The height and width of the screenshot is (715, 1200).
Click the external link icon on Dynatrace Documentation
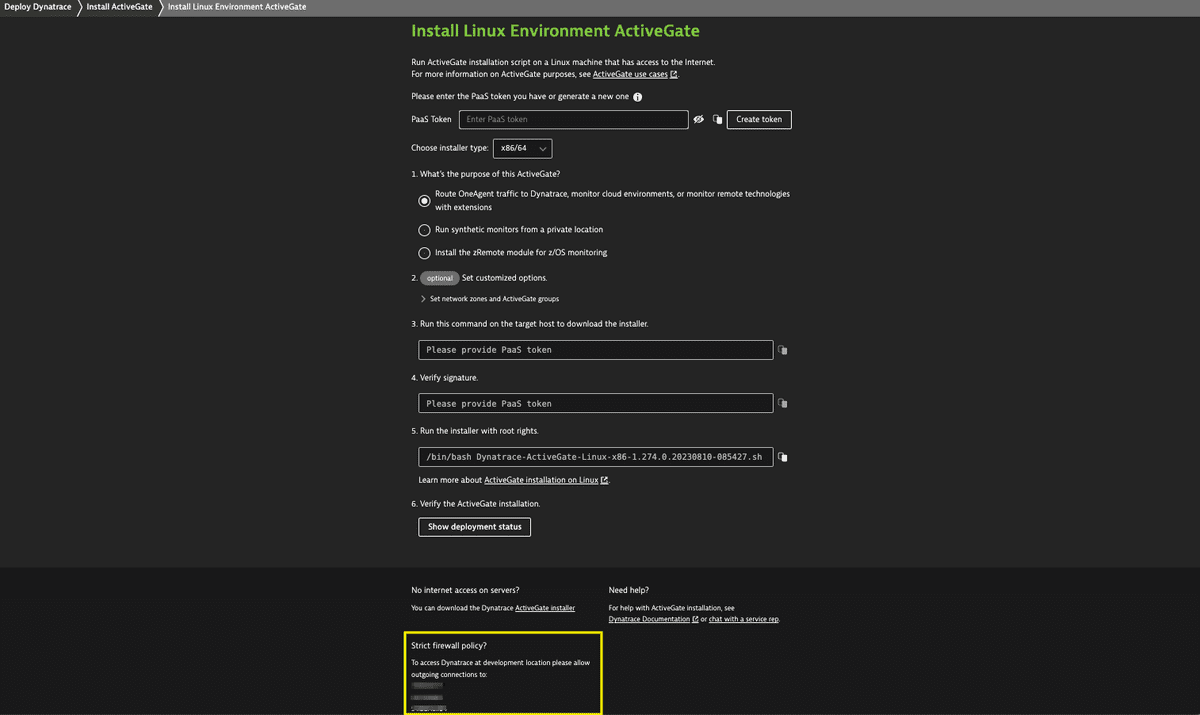[694, 618]
